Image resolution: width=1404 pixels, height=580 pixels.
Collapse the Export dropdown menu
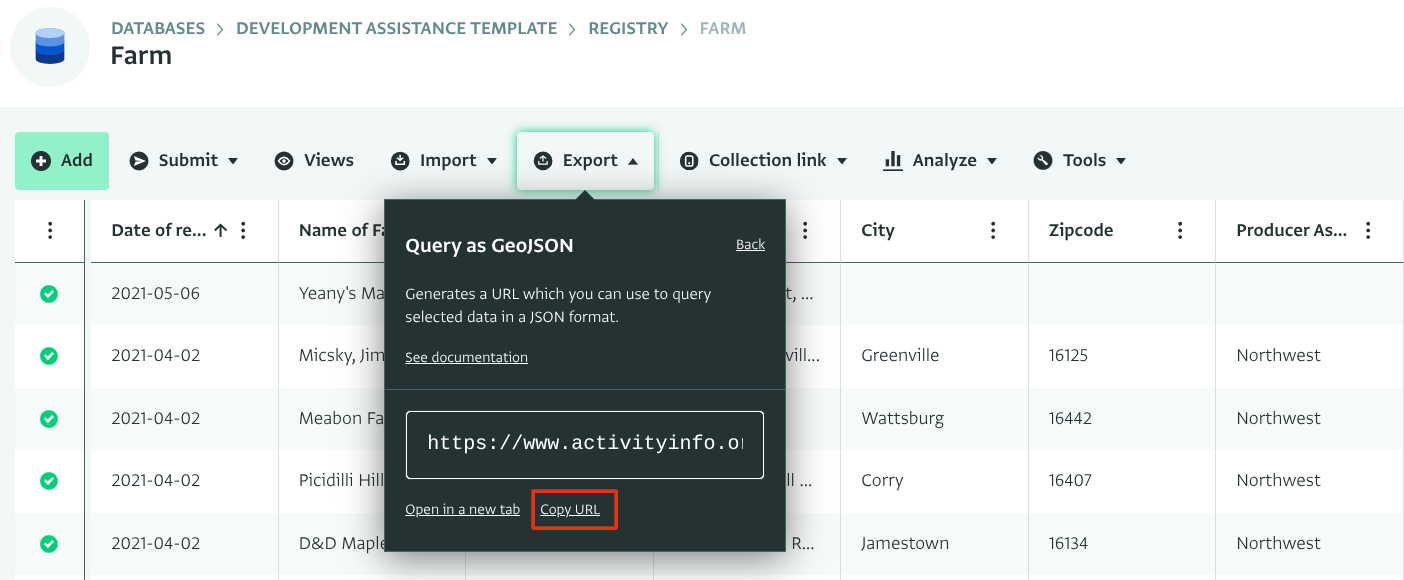pyautogui.click(x=586, y=161)
